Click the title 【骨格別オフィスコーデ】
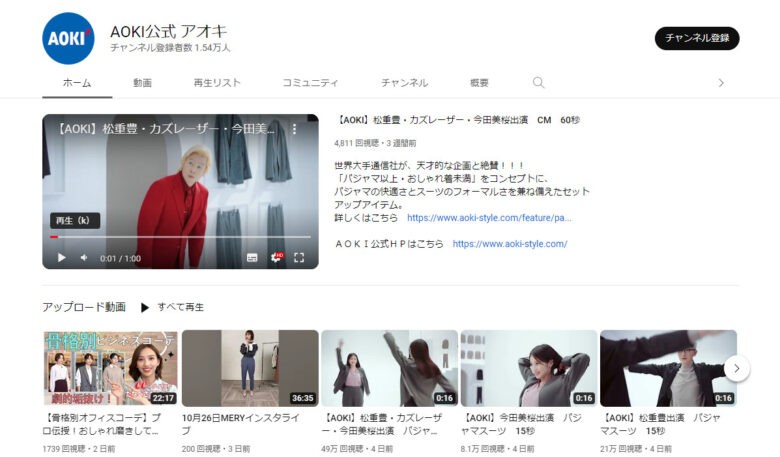 [102, 424]
